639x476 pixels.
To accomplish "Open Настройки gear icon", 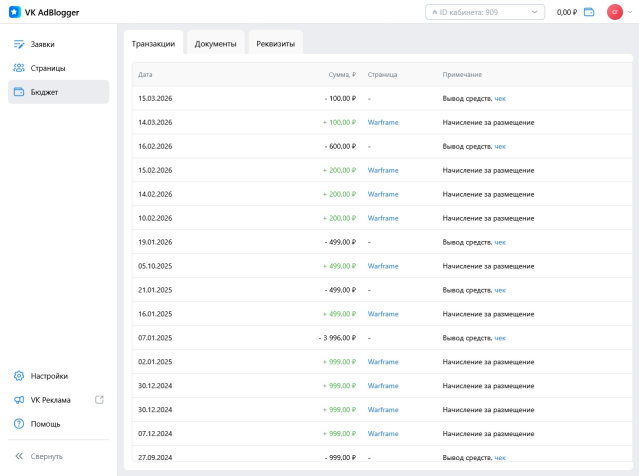I will point(19,376).
